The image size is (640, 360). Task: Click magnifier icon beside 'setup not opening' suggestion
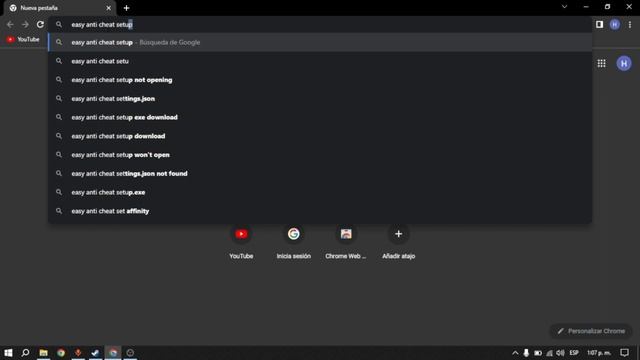[59, 80]
